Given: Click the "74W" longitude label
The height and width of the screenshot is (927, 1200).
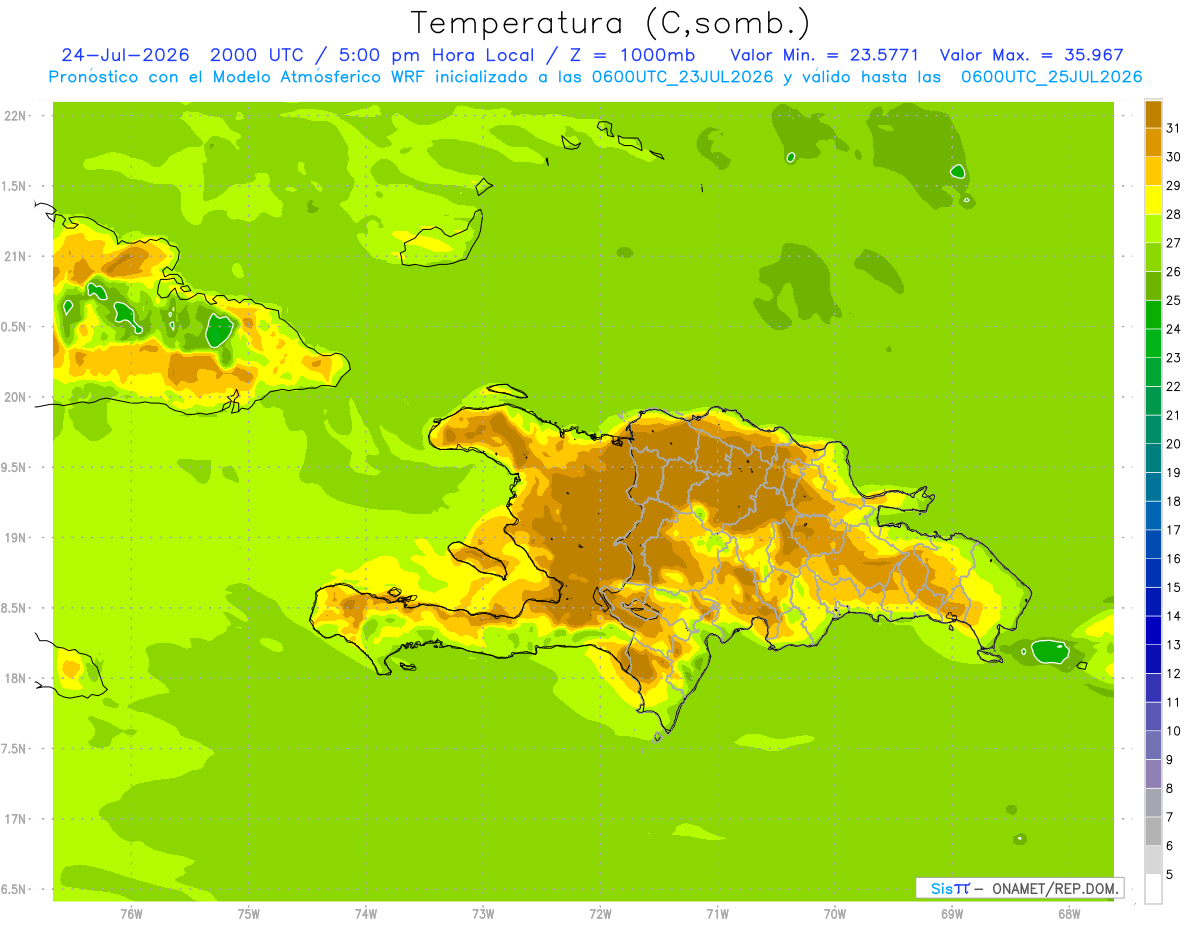Looking at the screenshot, I should [365, 913].
